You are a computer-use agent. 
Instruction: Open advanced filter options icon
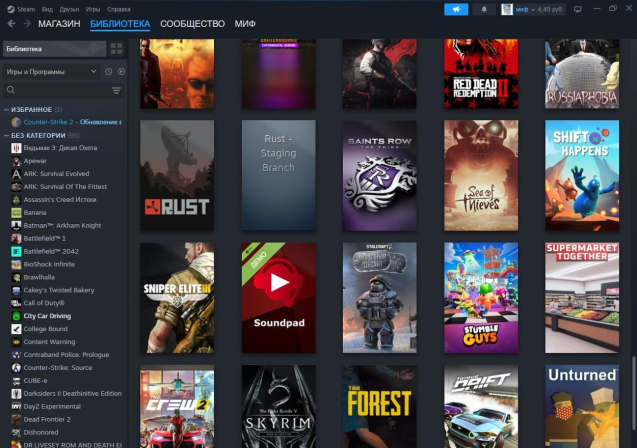click(x=116, y=90)
